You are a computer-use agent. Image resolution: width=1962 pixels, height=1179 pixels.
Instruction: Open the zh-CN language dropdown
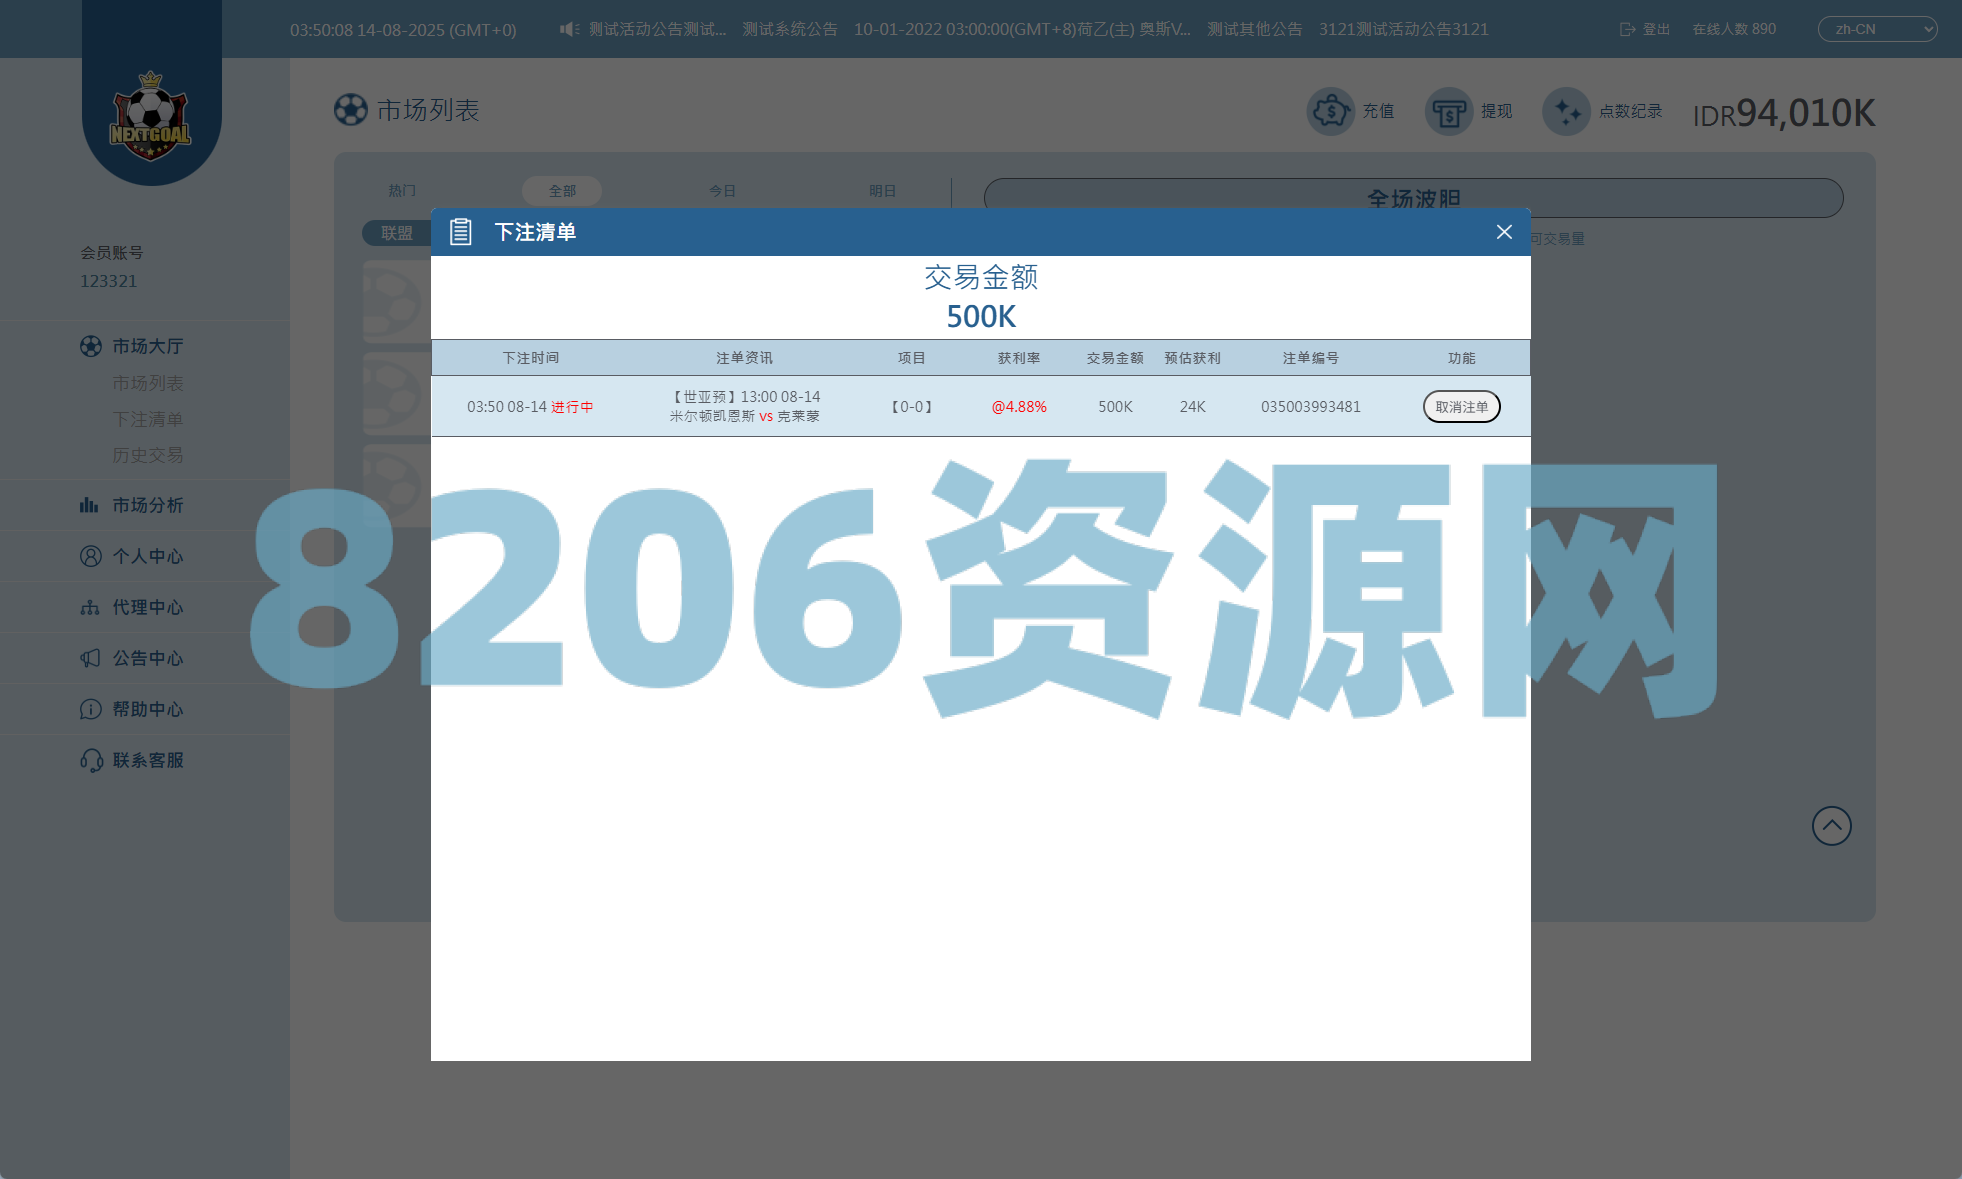pyautogui.click(x=1877, y=29)
